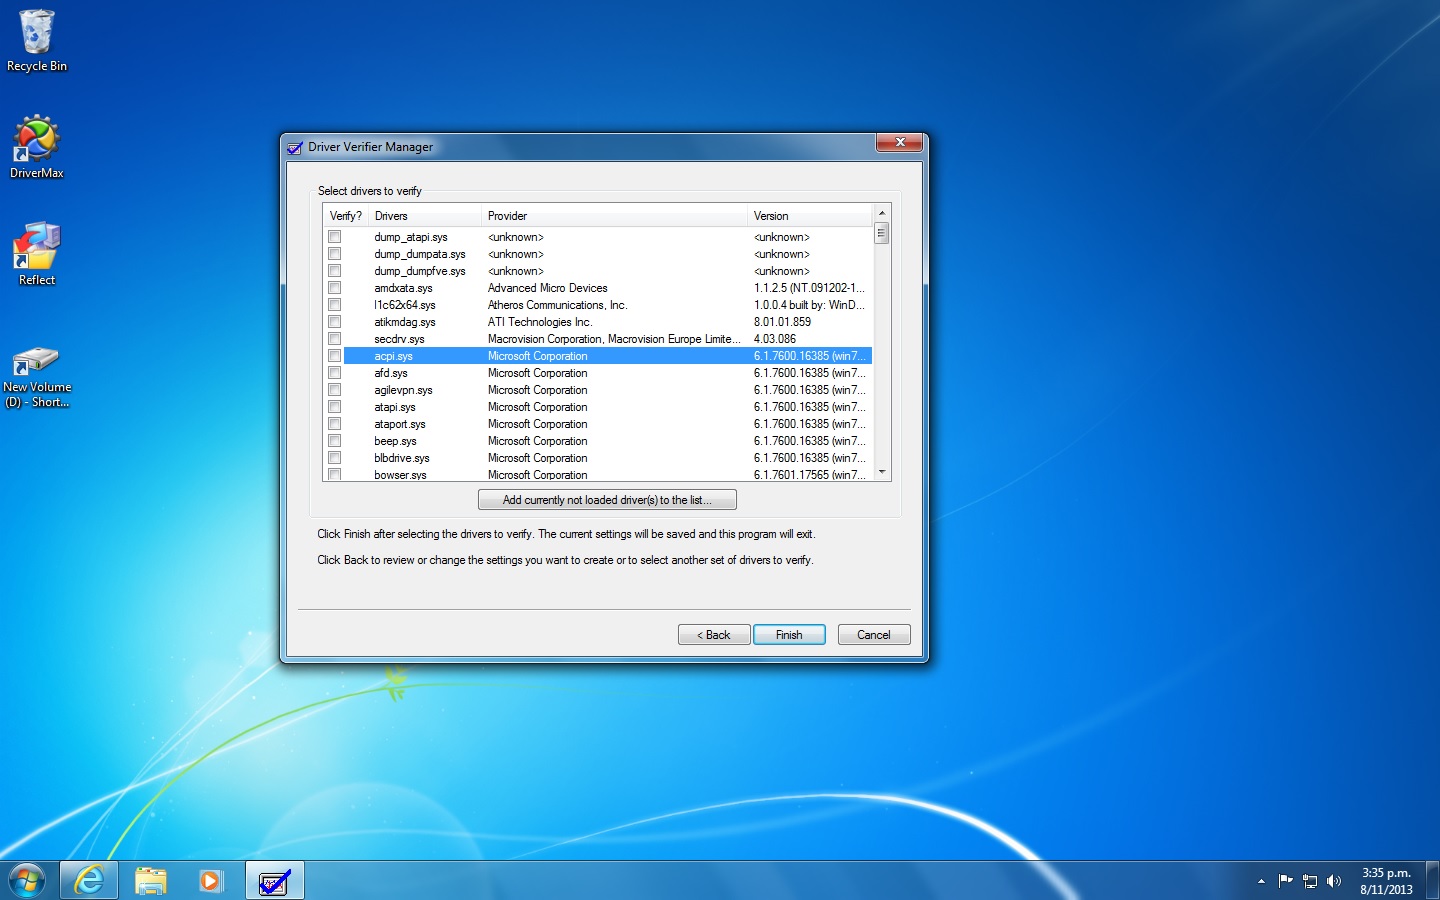The image size is (1440, 900).
Task: Click the driver list scrollbar thumb
Action: click(x=882, y=233)
